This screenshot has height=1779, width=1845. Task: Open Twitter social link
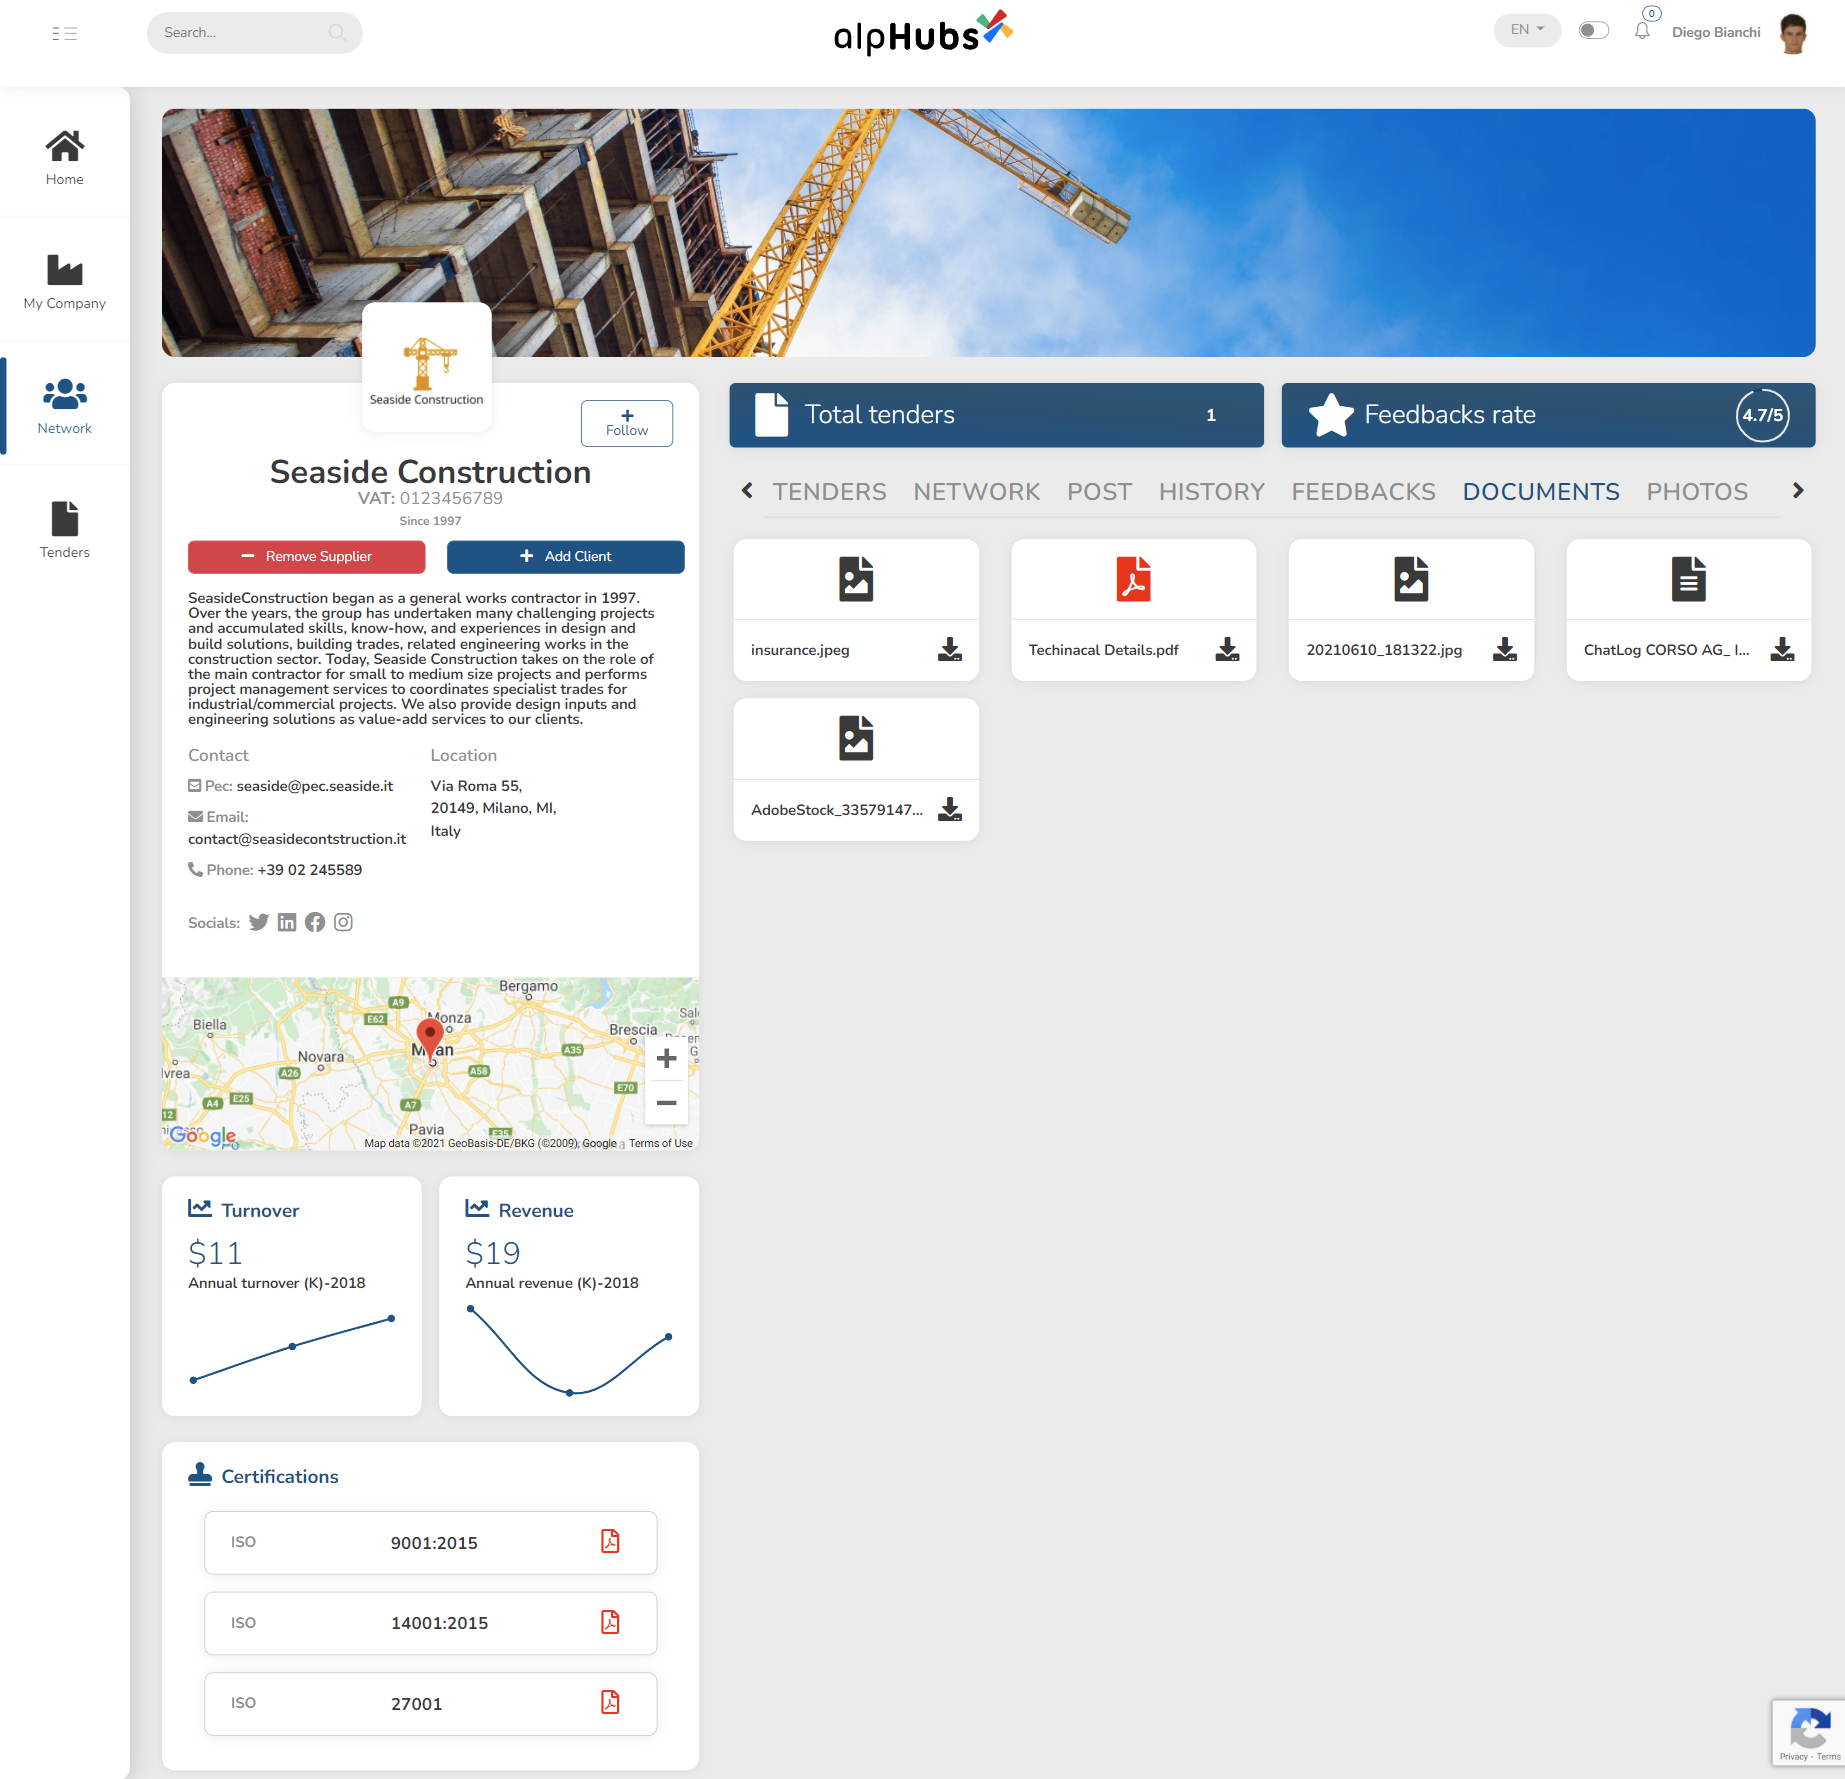(x=259, y=922)
